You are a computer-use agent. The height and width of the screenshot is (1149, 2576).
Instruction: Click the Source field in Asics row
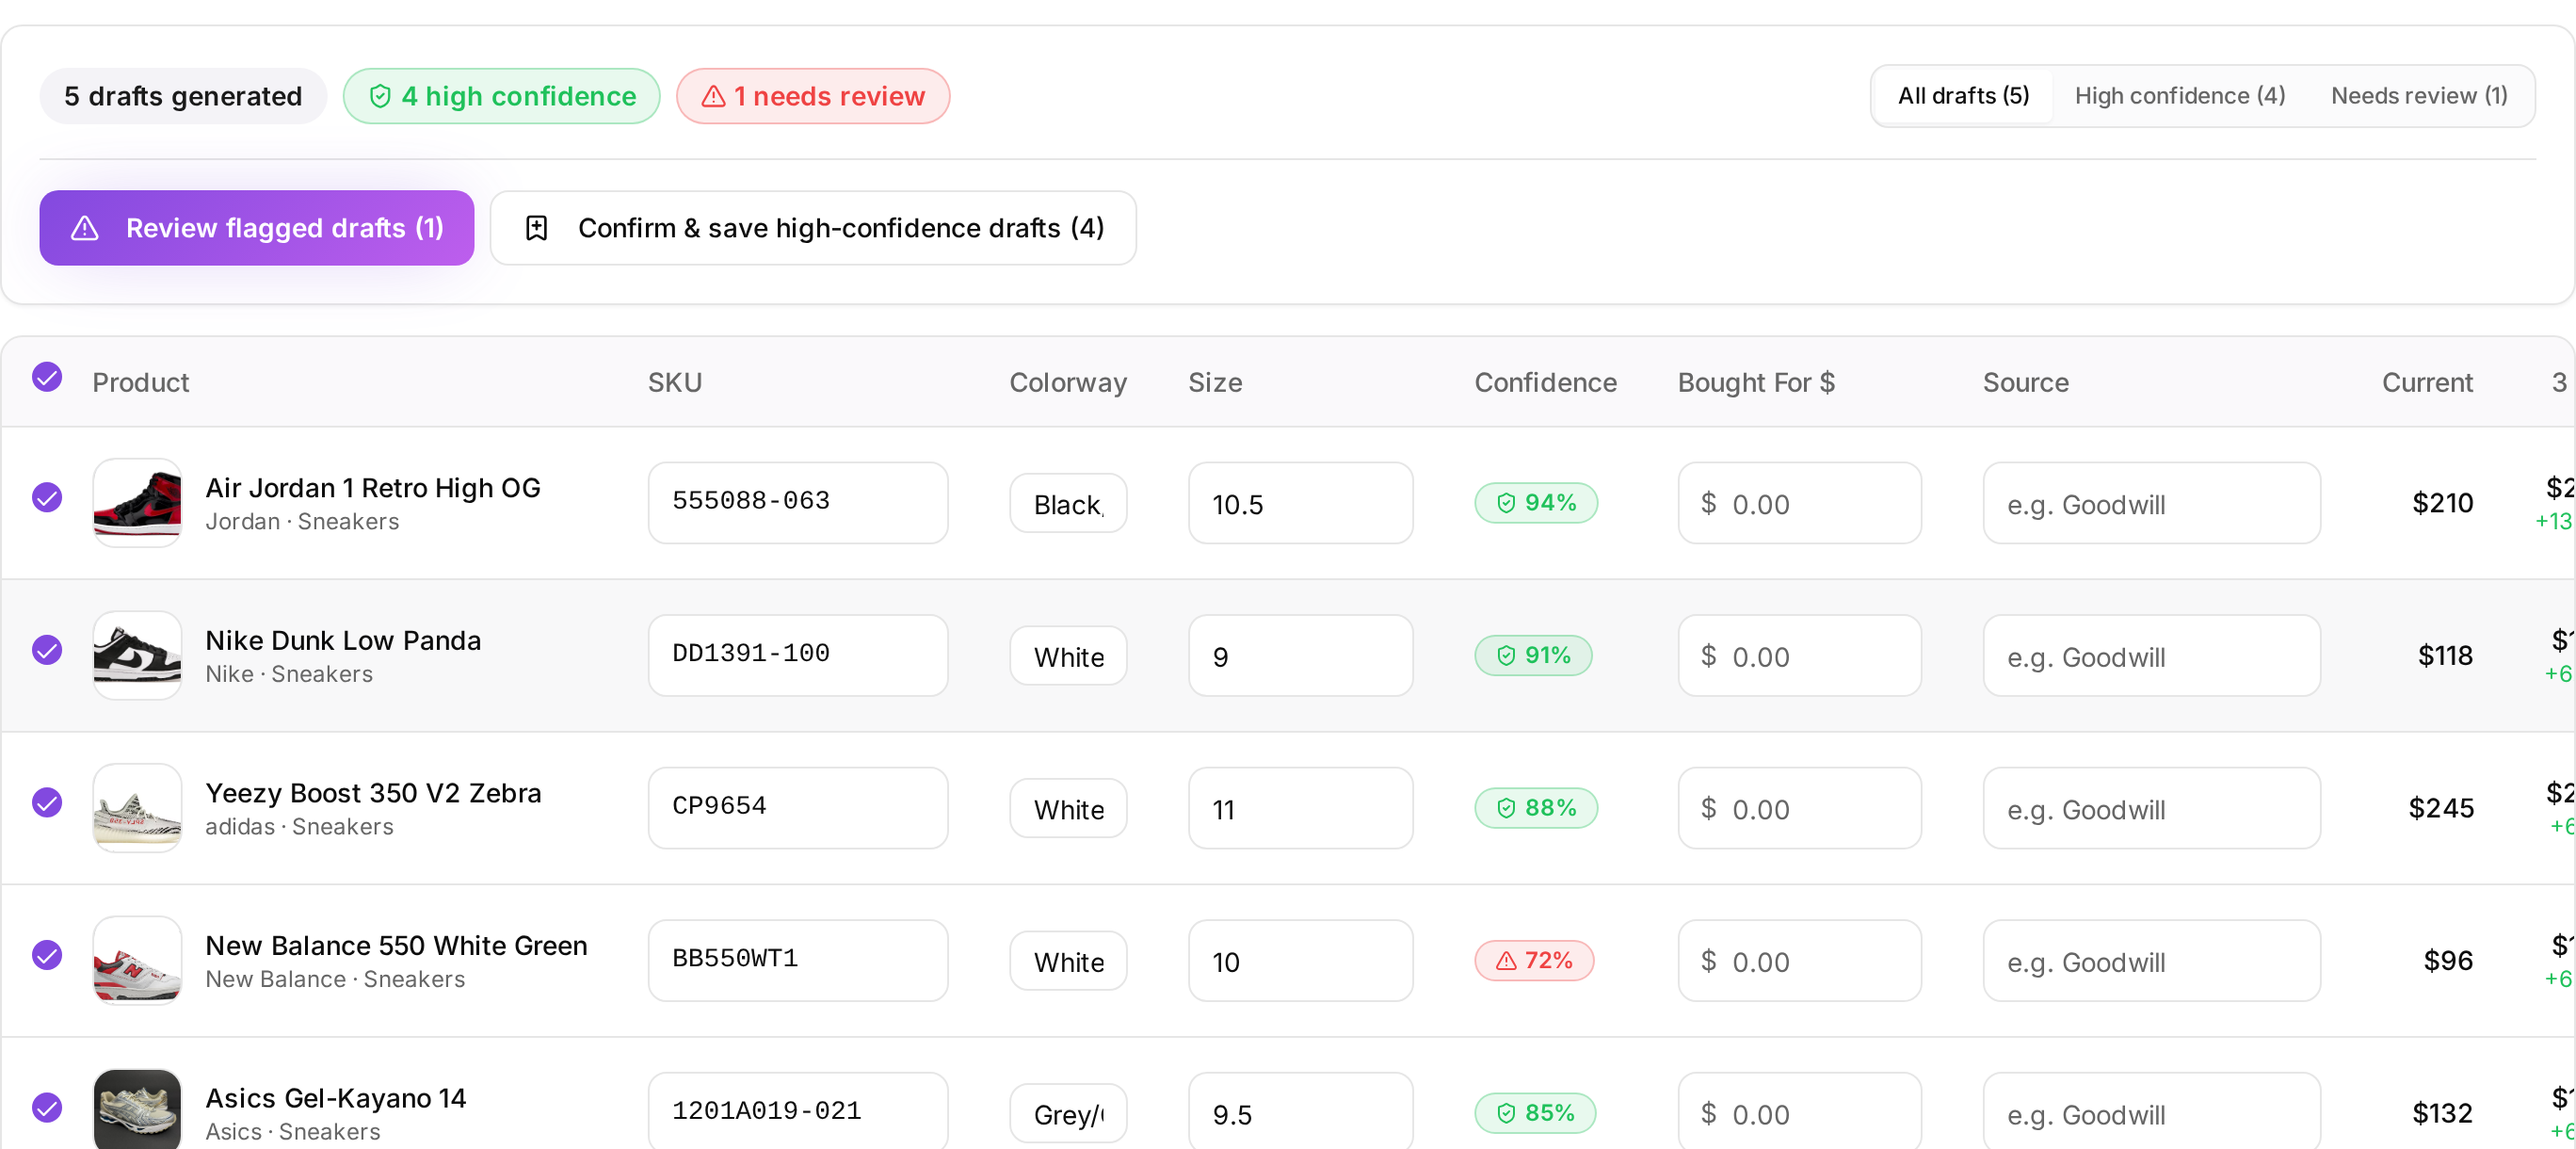[x=2152, y=1111]
